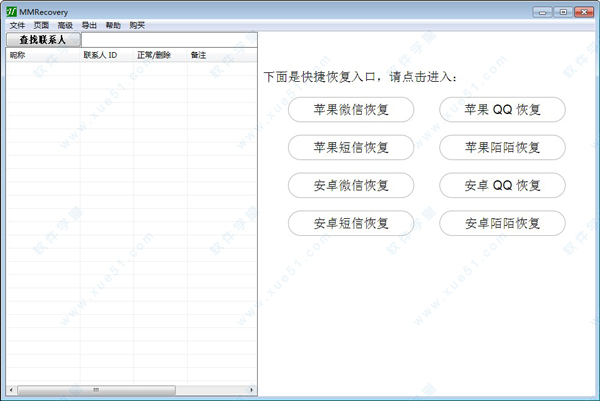Choose 苹果短信恢复 option
This screenshot has height=401, width=600.
351,147
